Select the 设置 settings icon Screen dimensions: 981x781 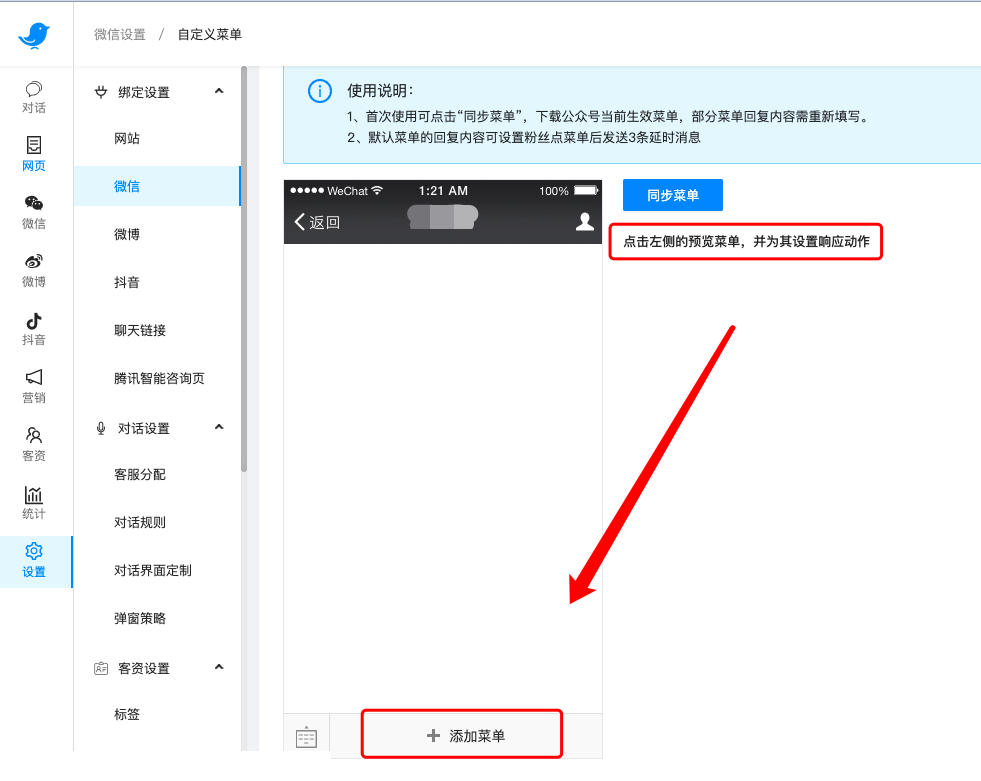pyautogui.click(x=34, y=560)
